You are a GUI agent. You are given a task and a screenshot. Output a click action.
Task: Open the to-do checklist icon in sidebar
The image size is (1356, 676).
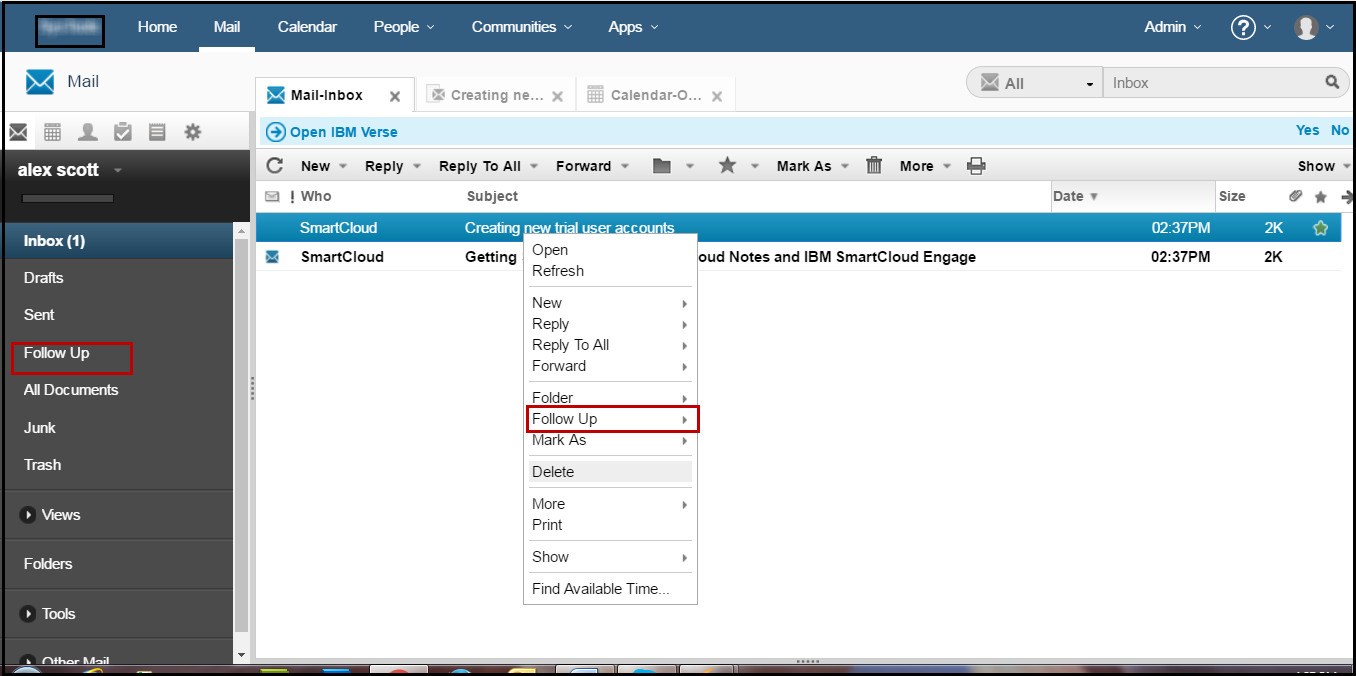pos(123,132)
